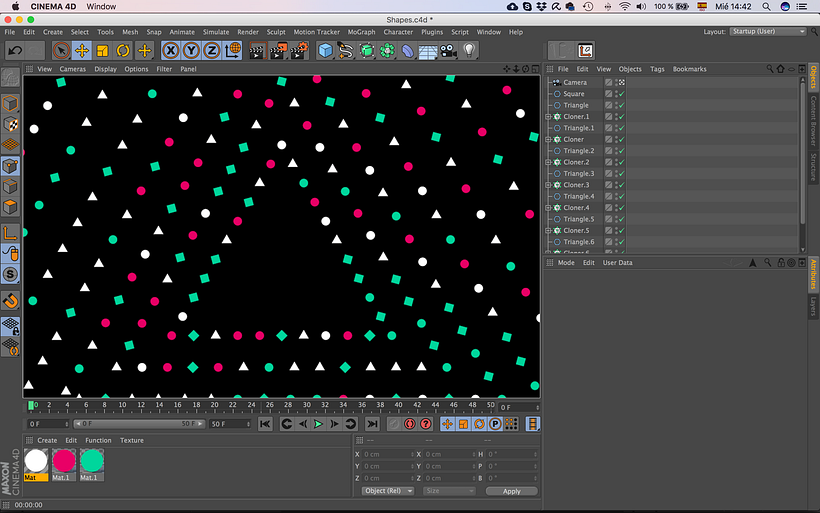Screen dimensions: 820x513
Task: Click the green Subdivision Surface generator icon
Action: [x=367, y=51]
